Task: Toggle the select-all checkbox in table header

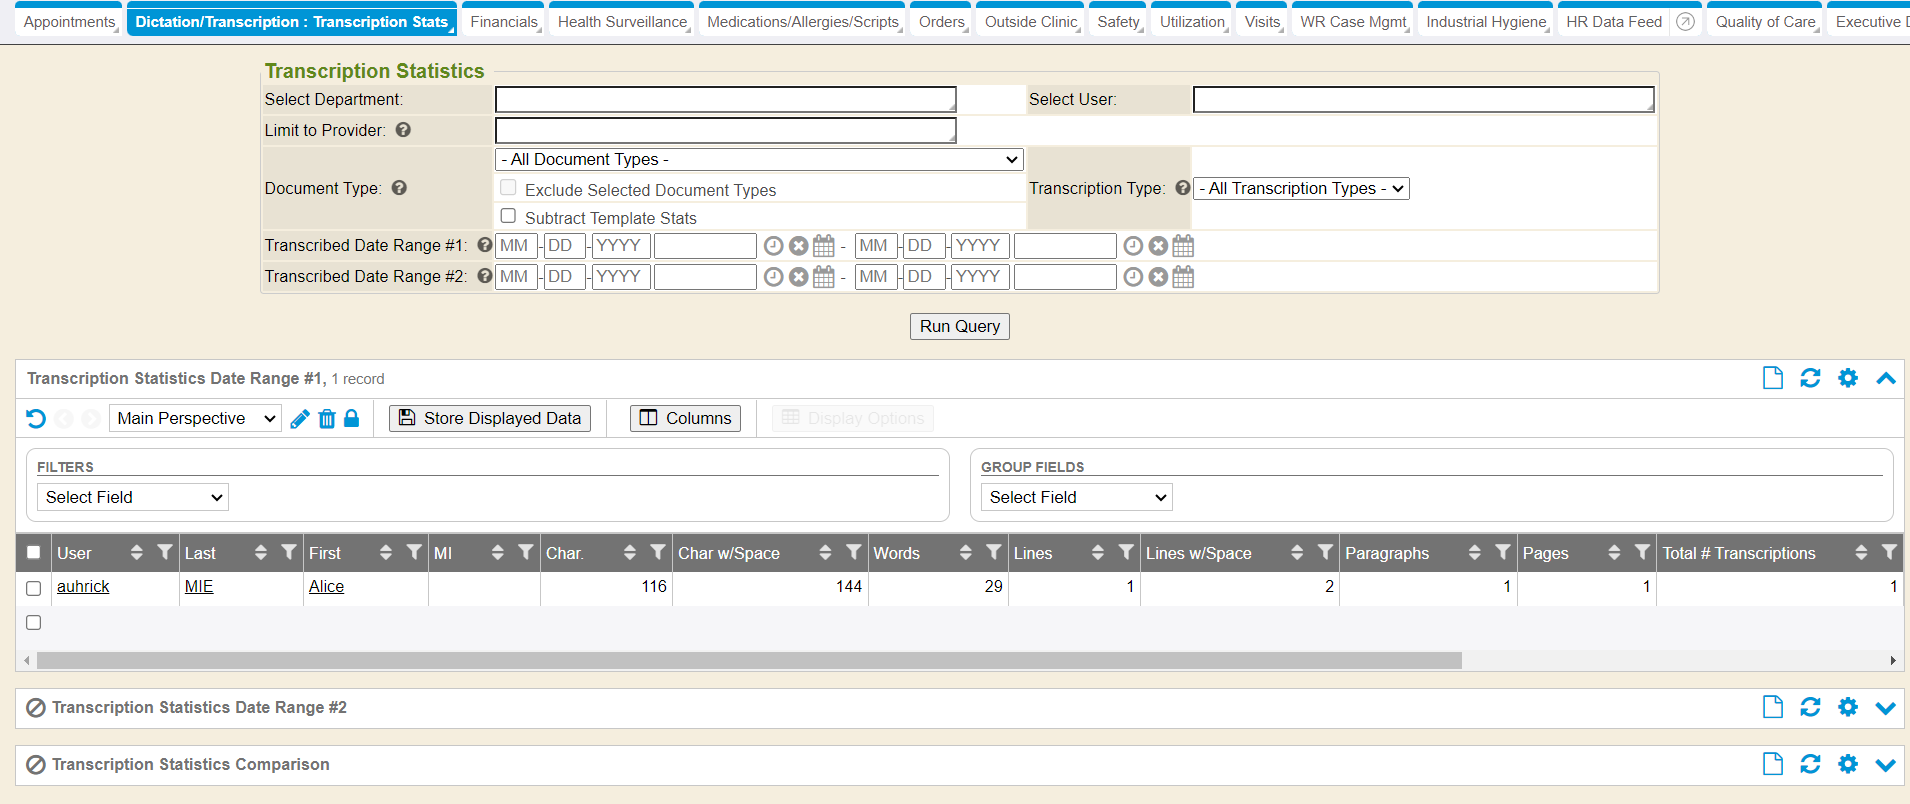Action: pos(34,553)
